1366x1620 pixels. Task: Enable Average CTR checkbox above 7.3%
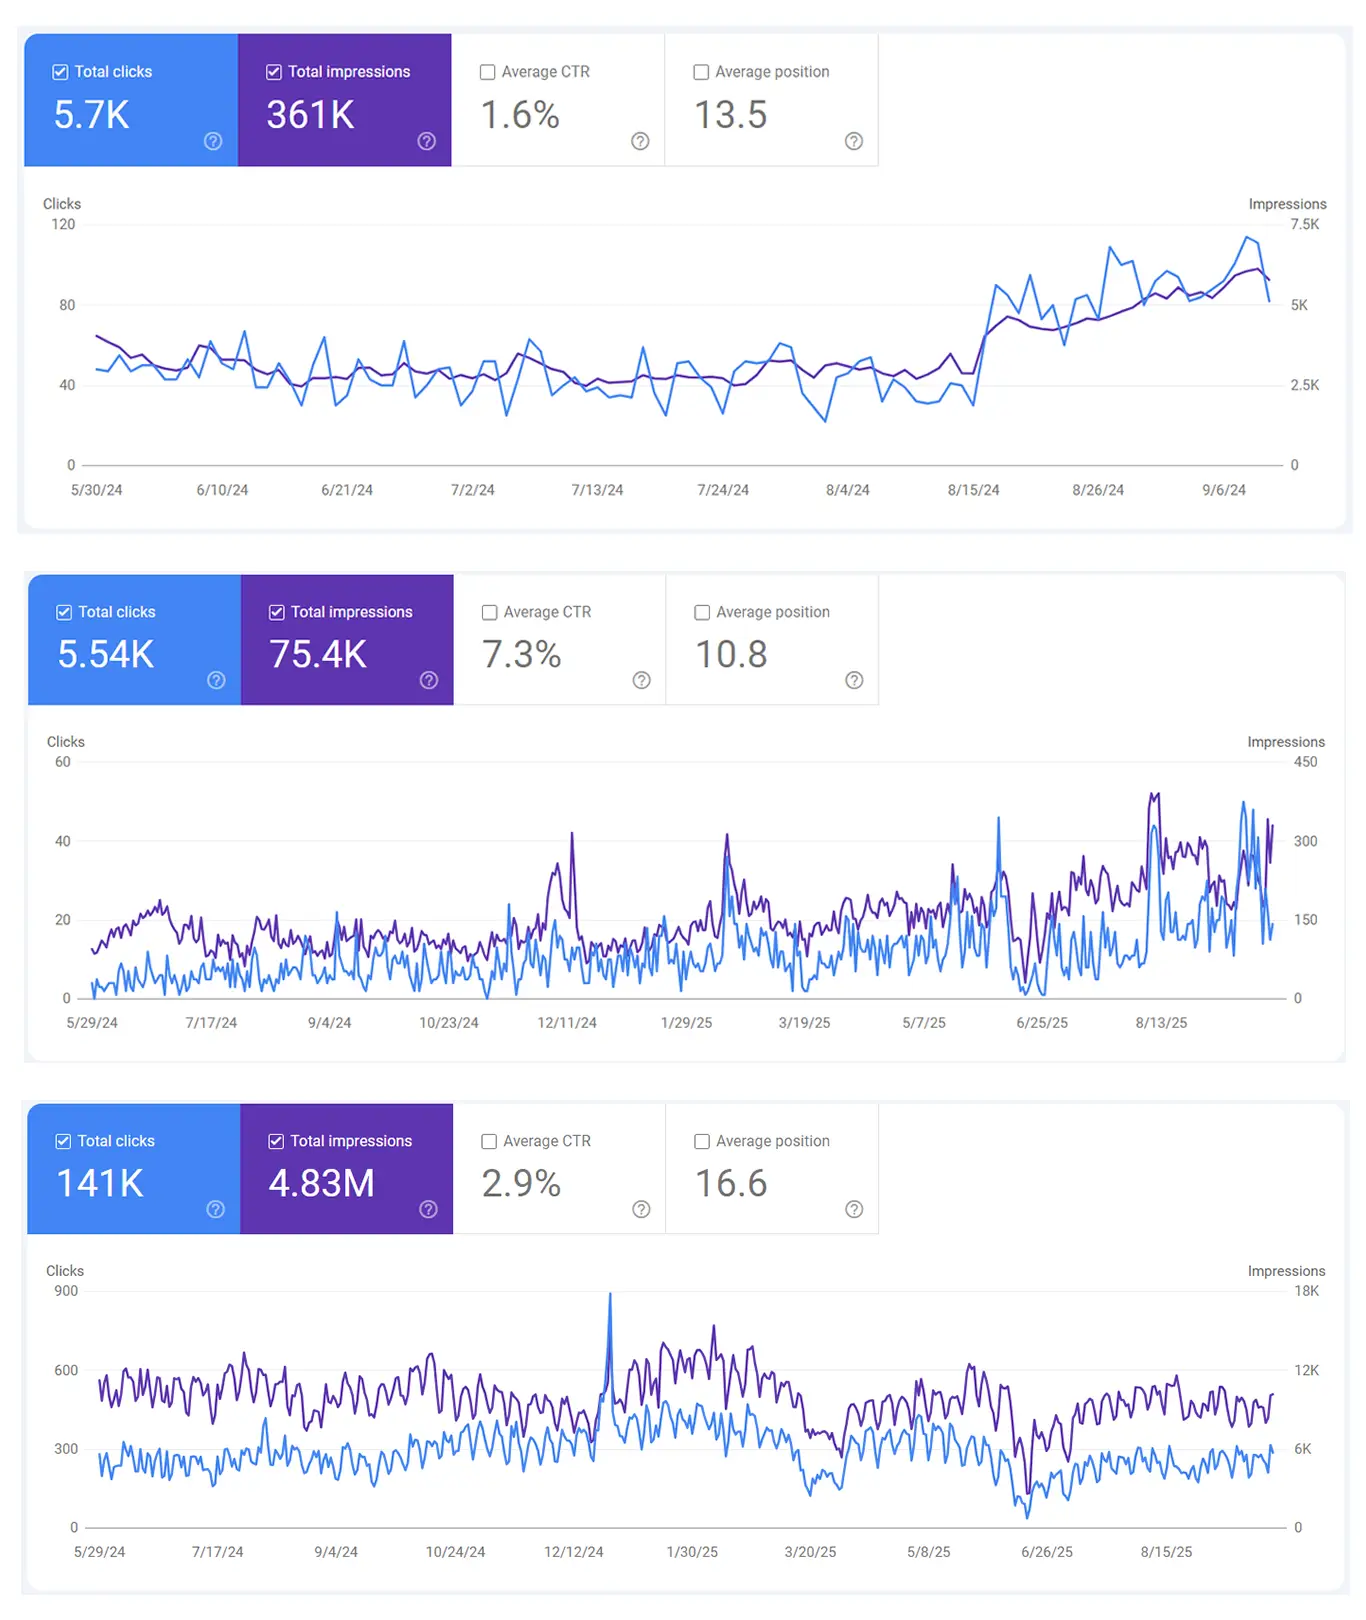tap(490, 612)
